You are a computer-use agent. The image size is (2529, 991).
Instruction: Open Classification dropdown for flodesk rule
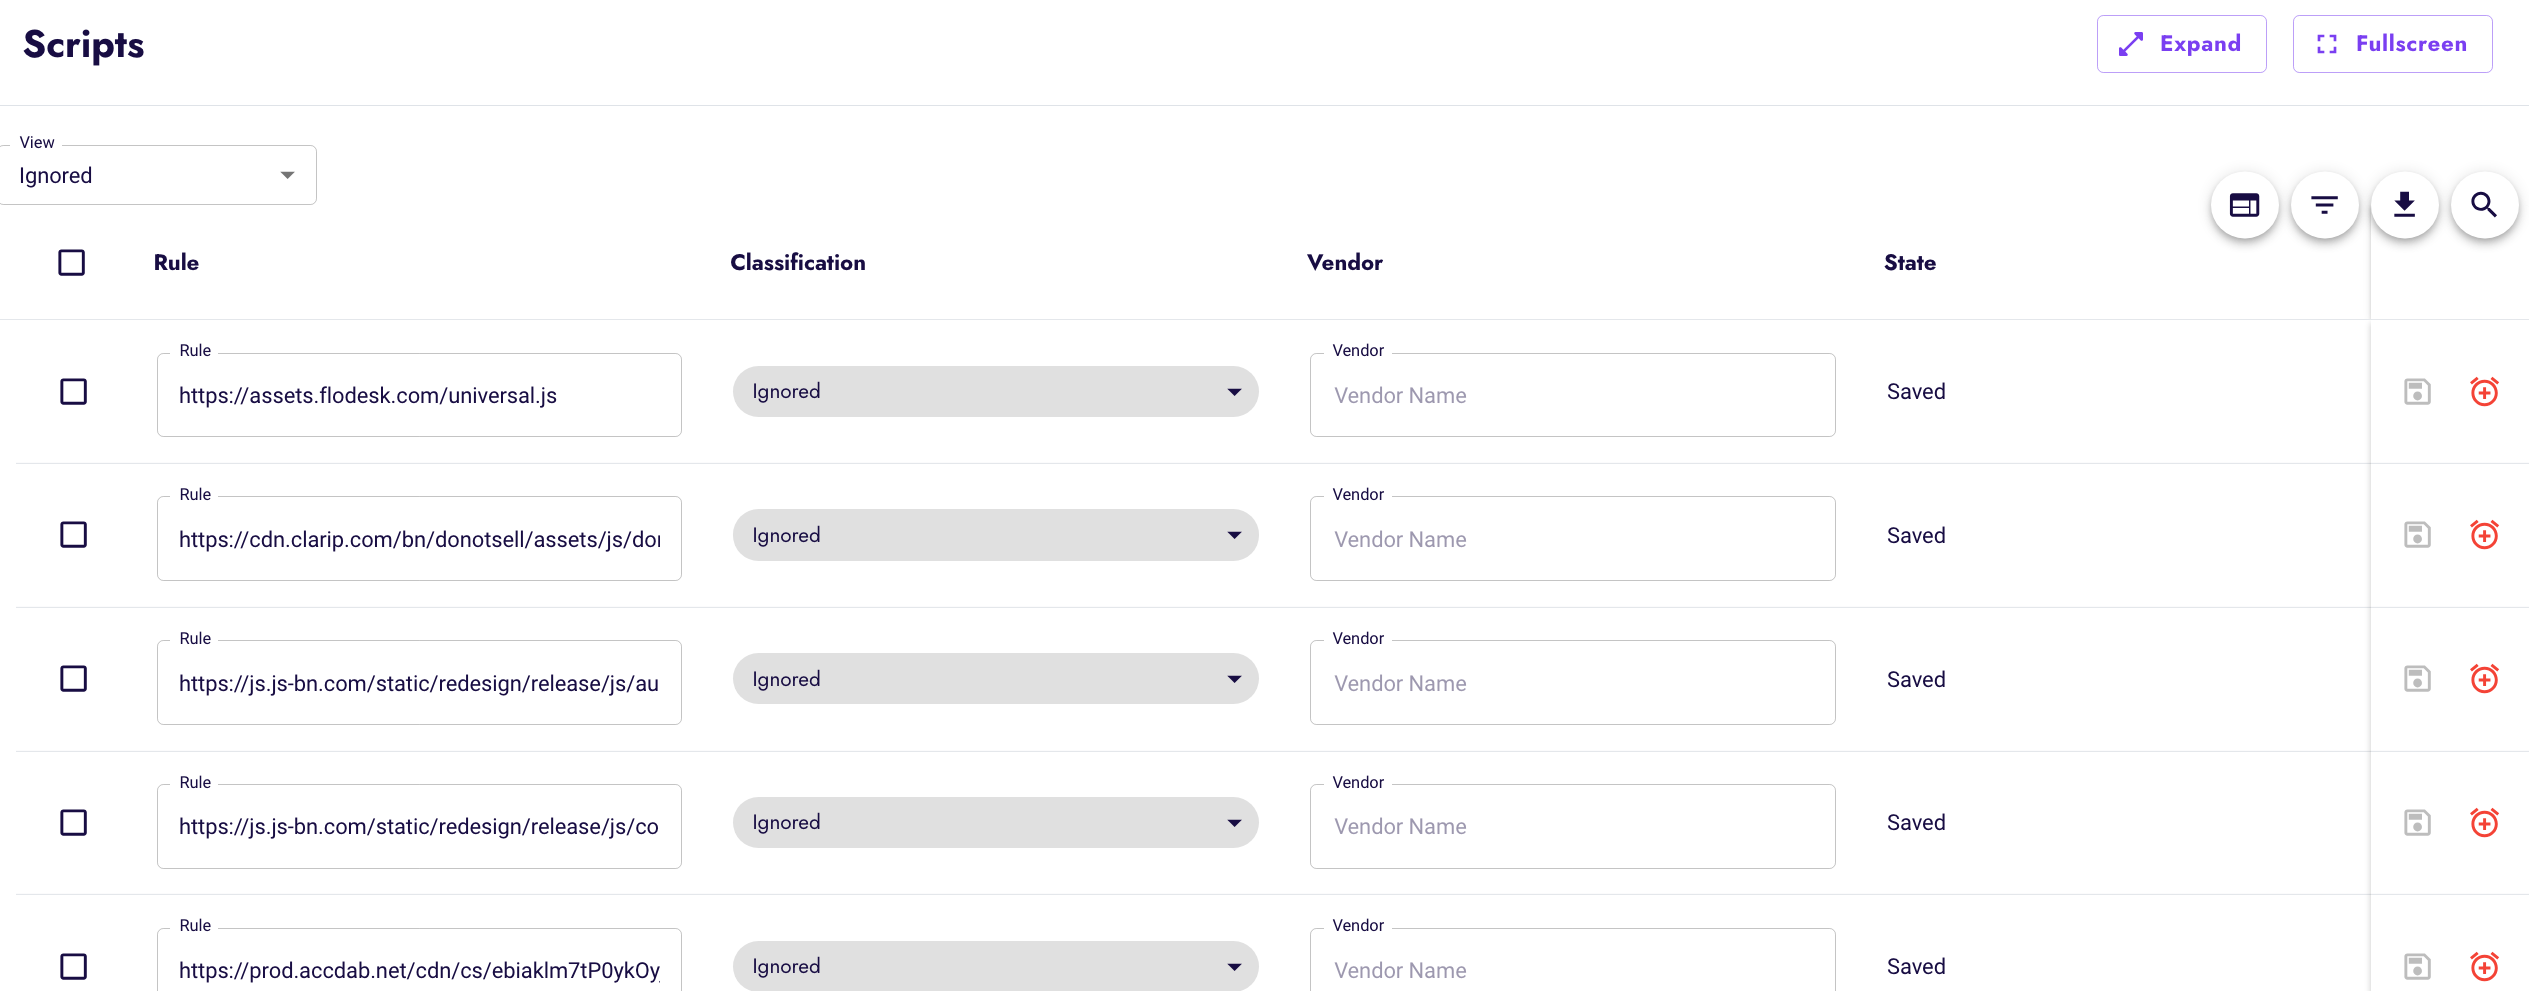(995, 392)
